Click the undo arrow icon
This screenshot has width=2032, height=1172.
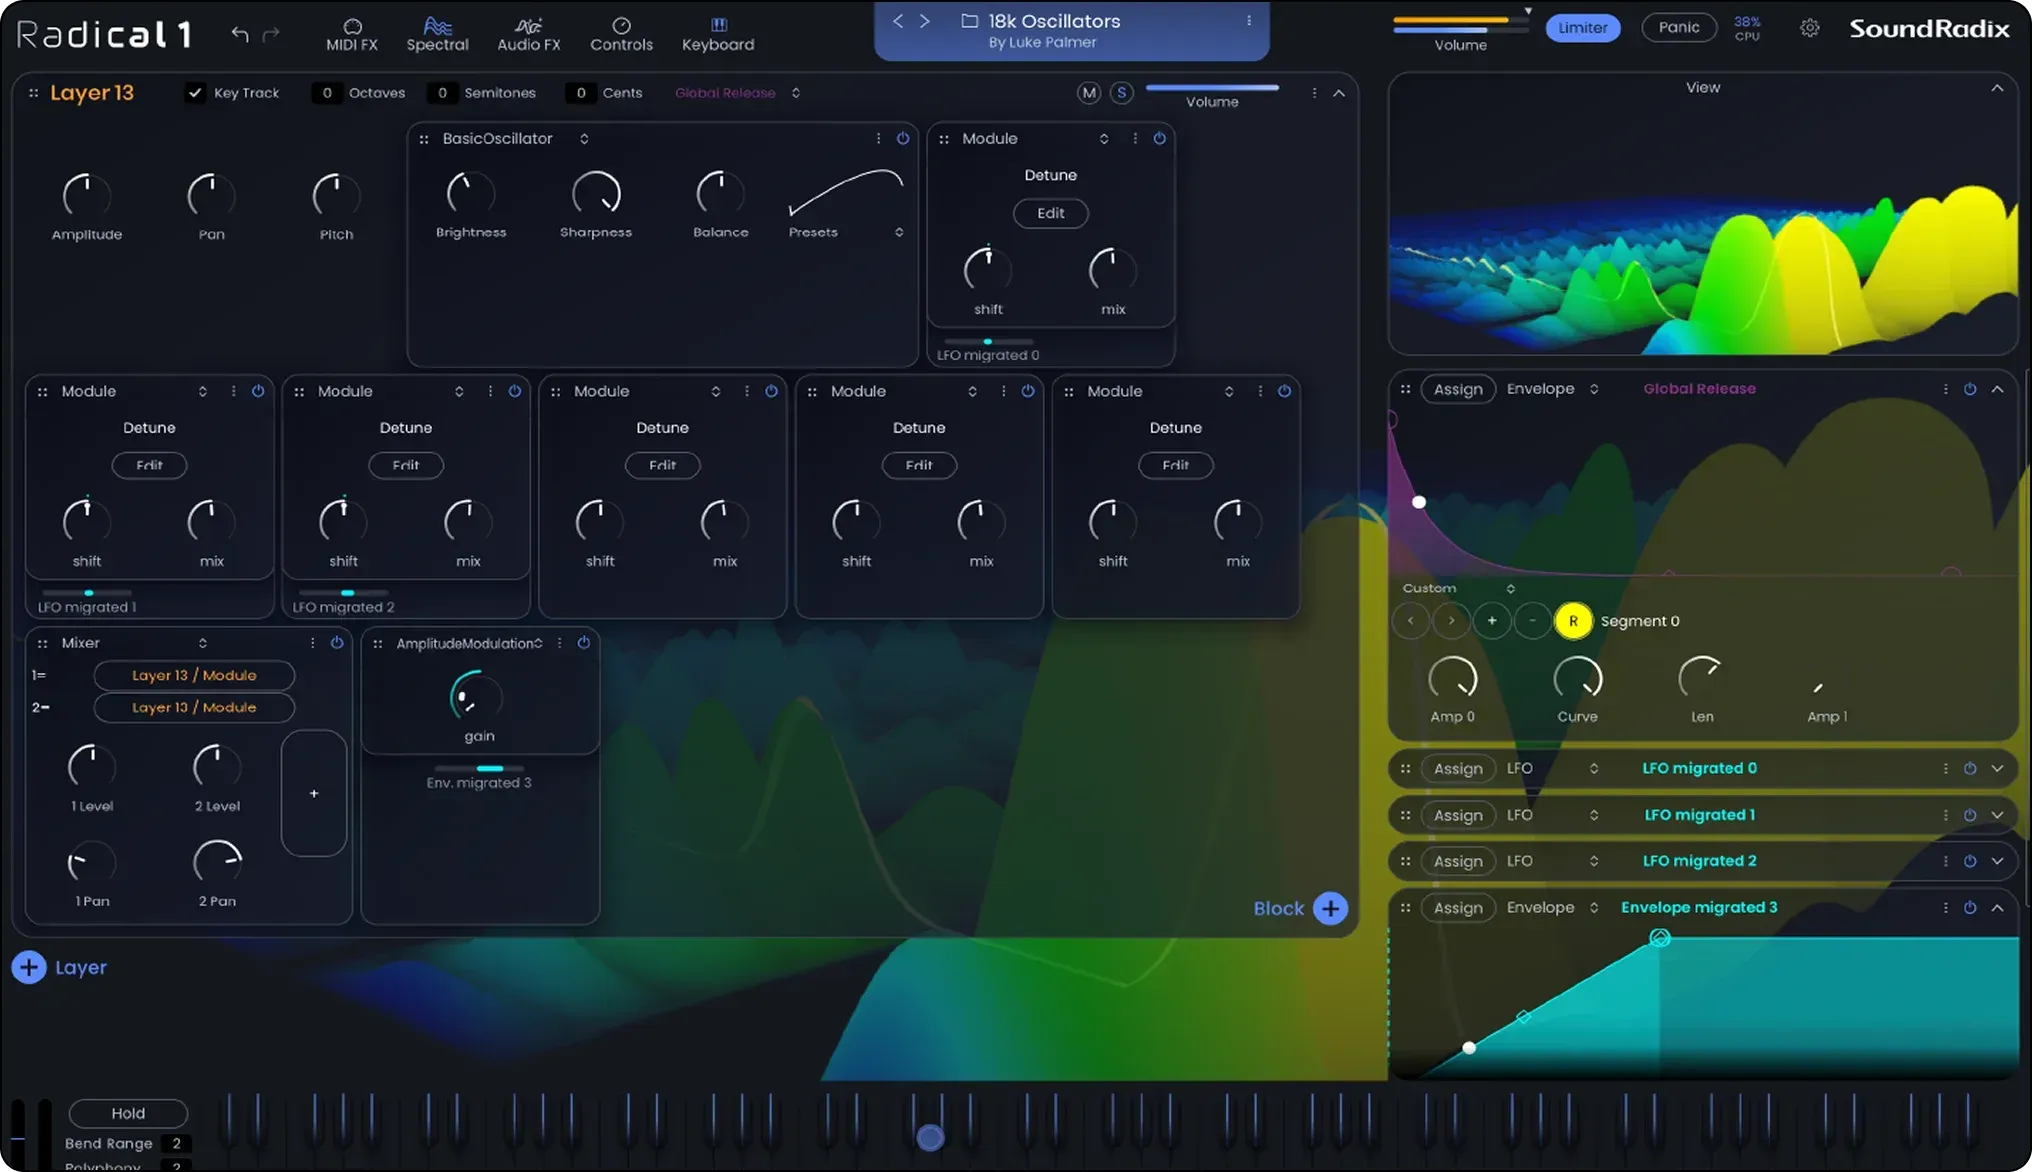pyautogui.click(x=240, y=34)
